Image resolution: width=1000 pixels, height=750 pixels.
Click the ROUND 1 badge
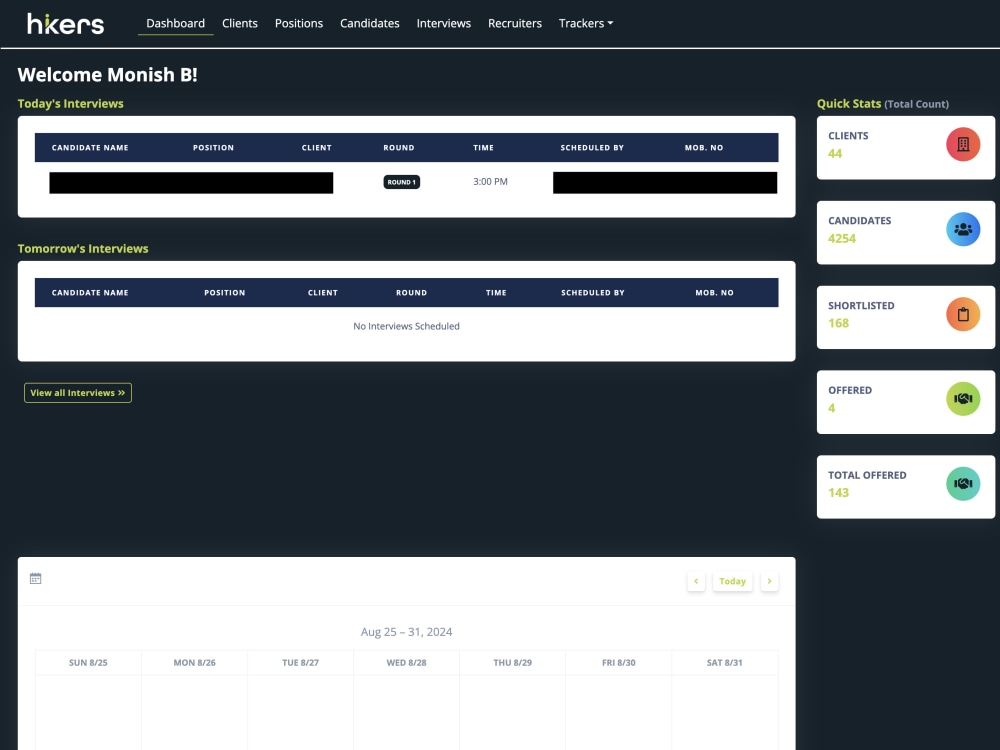point(401,182)
